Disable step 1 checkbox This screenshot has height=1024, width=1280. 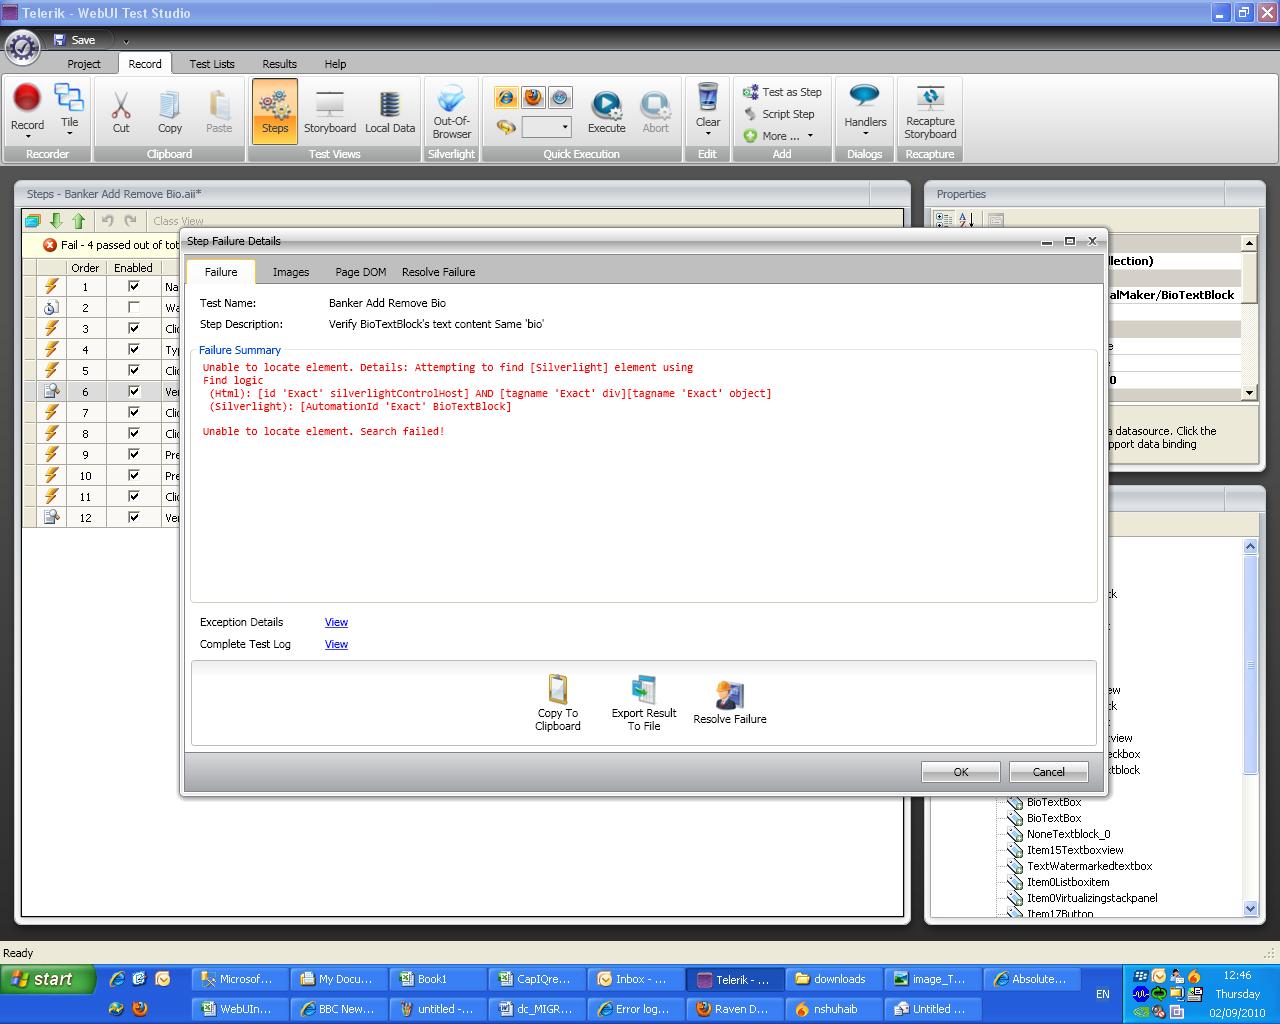tap(134, 287)
